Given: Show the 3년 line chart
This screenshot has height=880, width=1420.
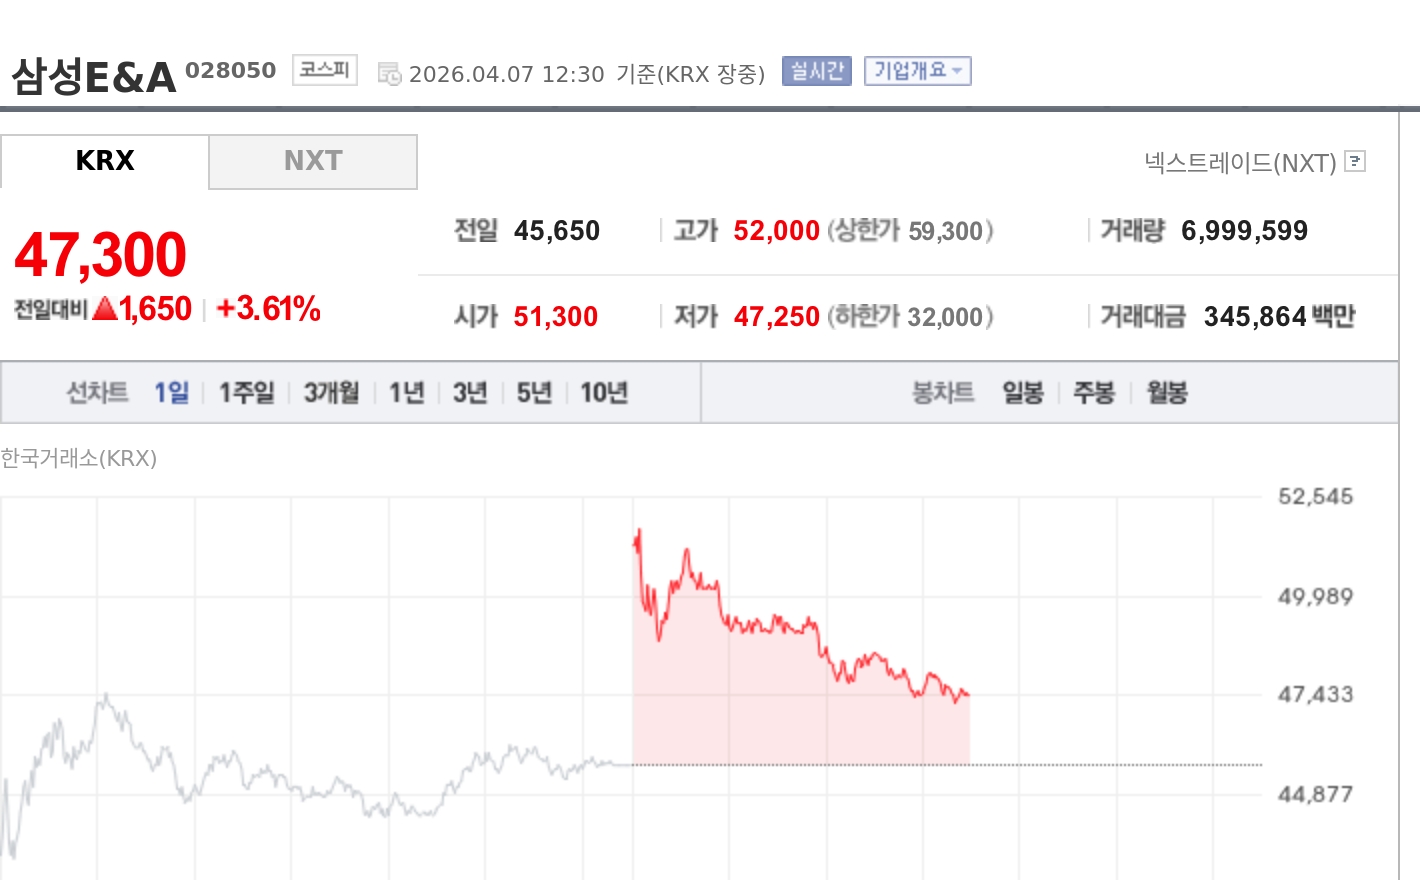Looking at the screenshot, I should 469,392.
